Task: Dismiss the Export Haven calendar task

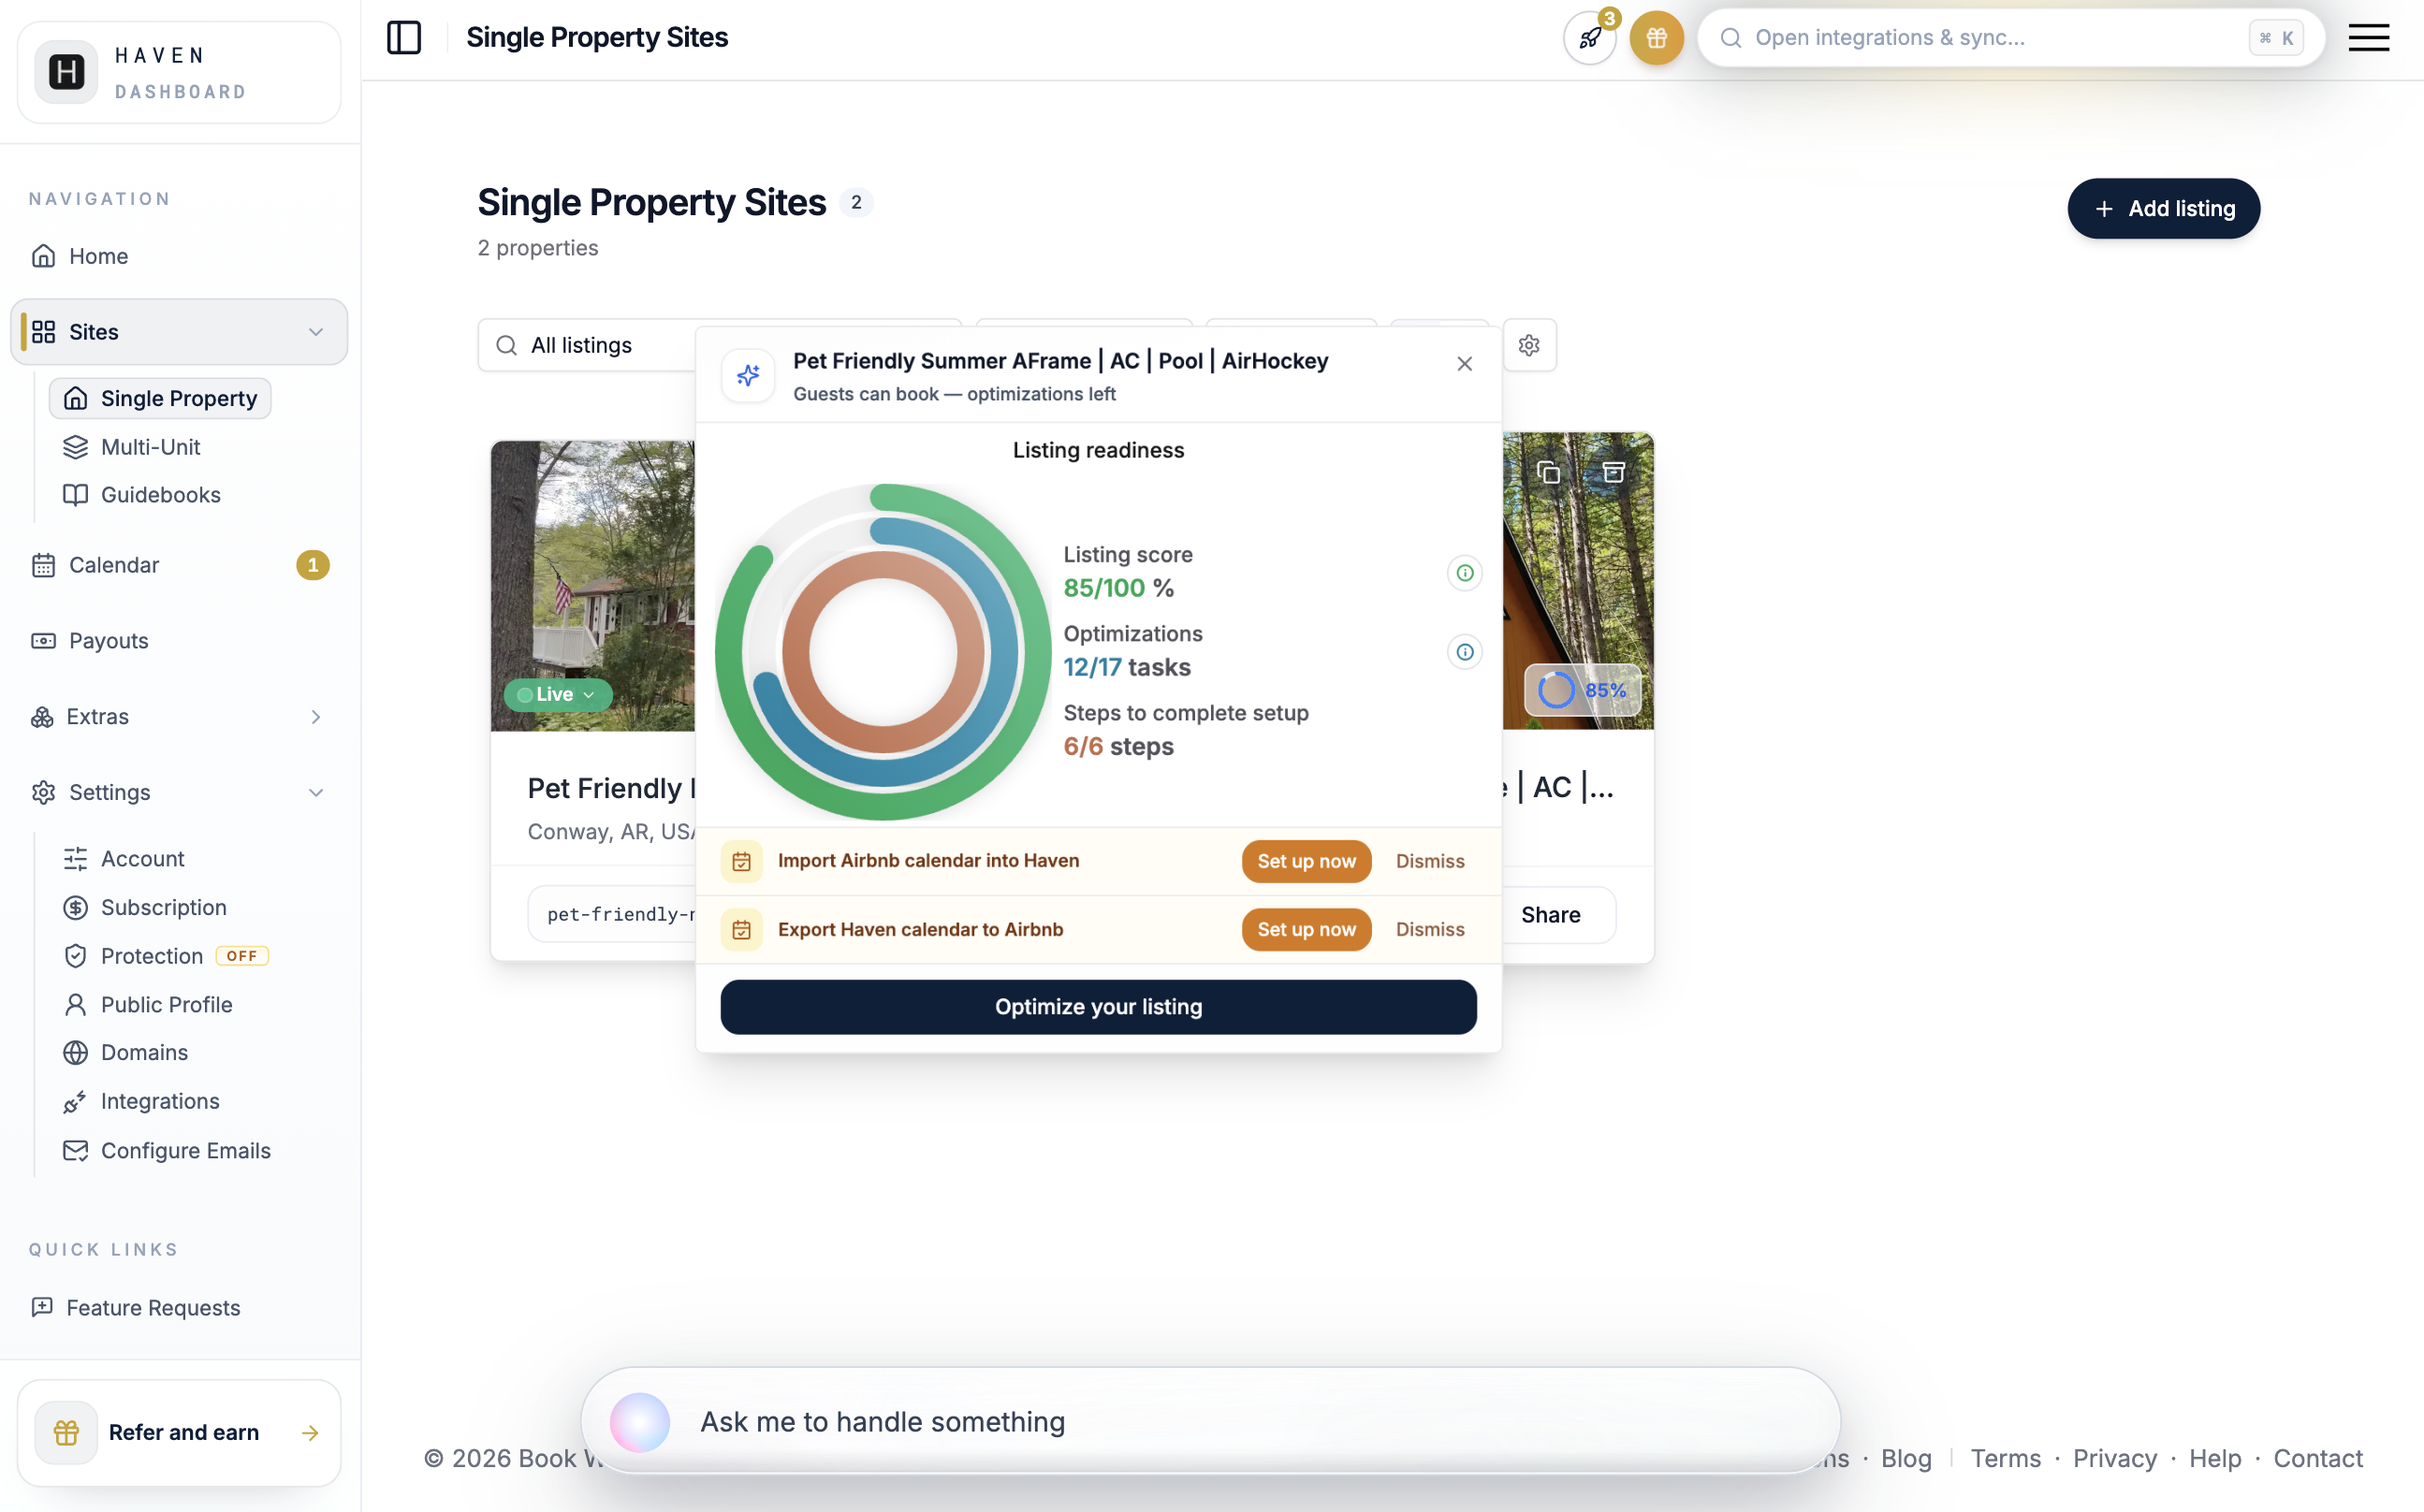Action: [1430, 930]
